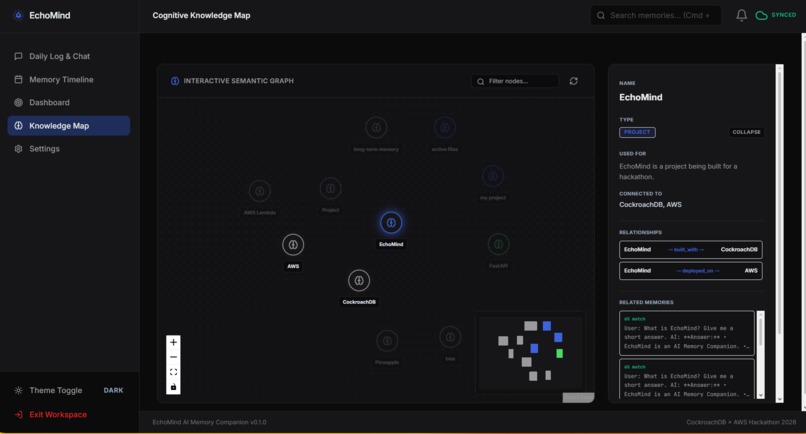Select the EchoMind graph node
Image resolution: width=806 pixels, height=434 pixels.
coord(391,223)
